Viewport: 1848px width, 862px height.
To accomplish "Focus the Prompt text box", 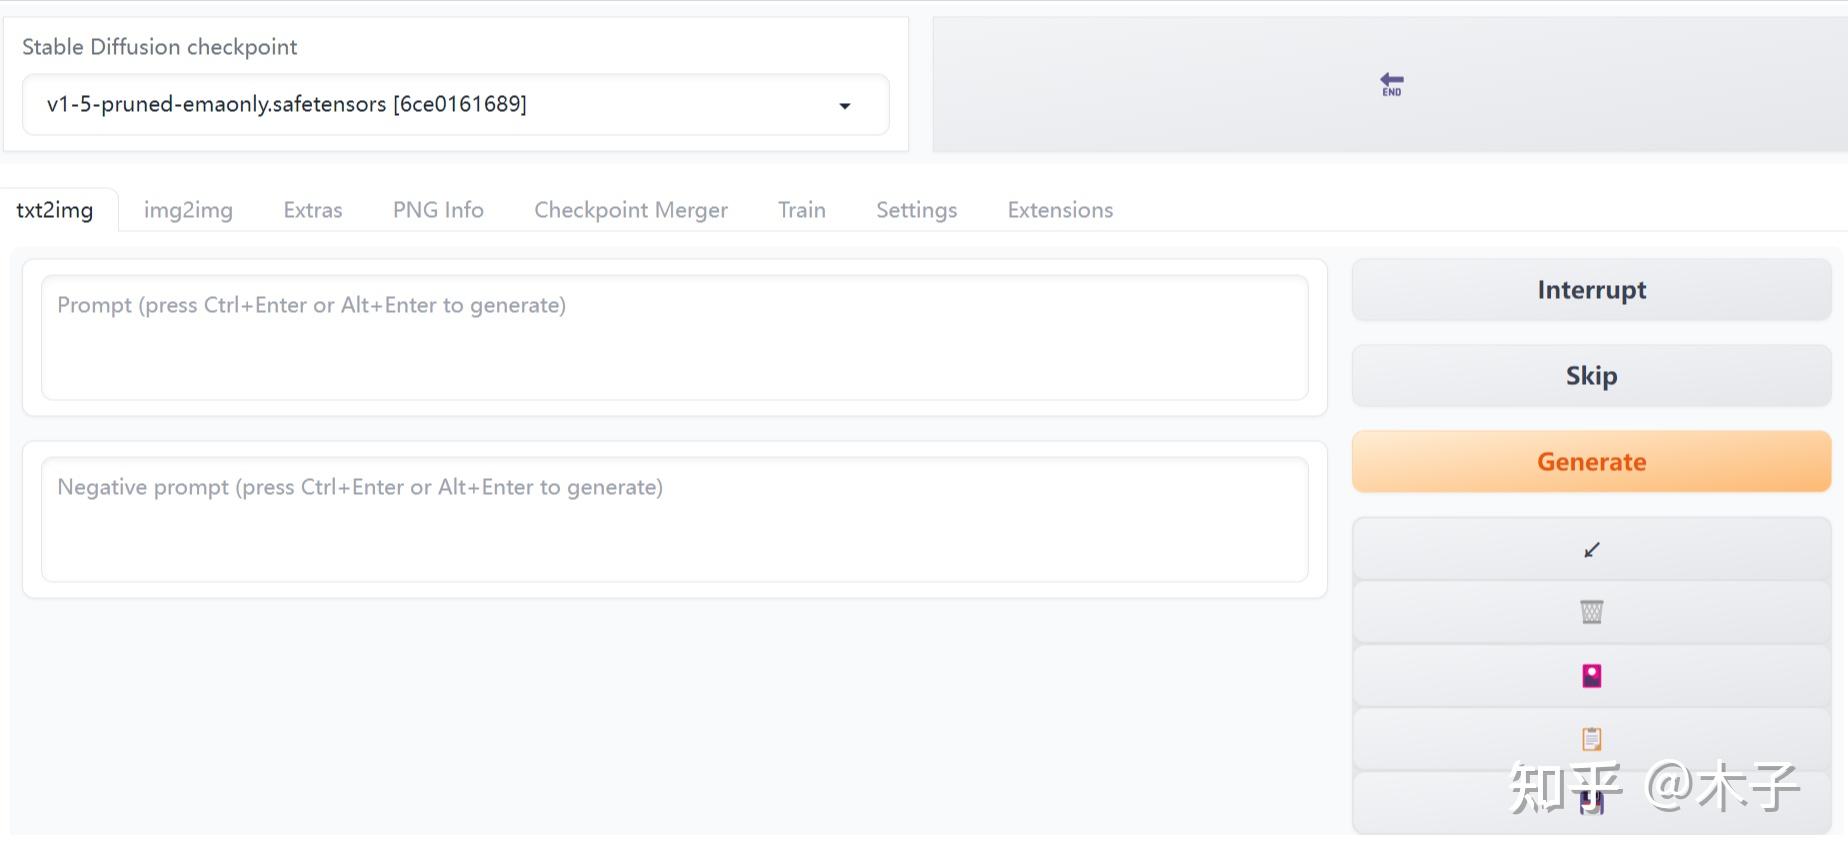I will tap(675, 338).
